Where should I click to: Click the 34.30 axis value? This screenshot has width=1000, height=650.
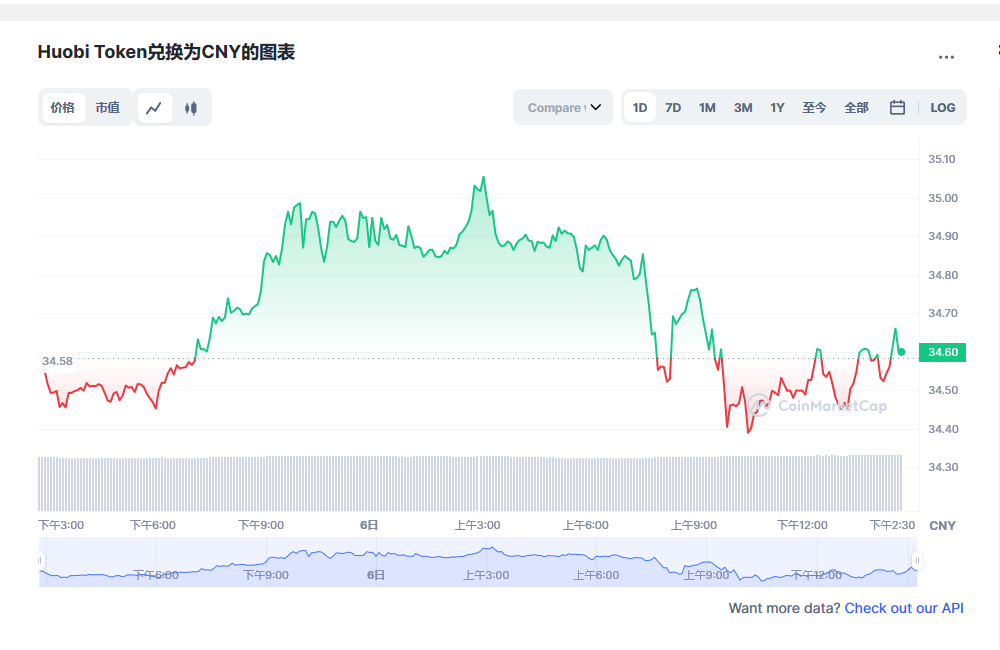click(x=943, y=468)
